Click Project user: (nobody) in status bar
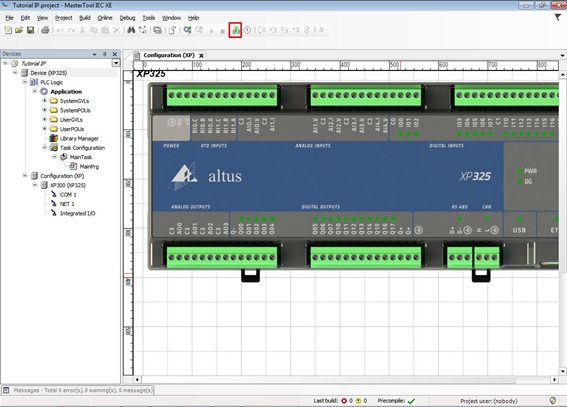The image size is (567, 407). (x=489, y=401)
